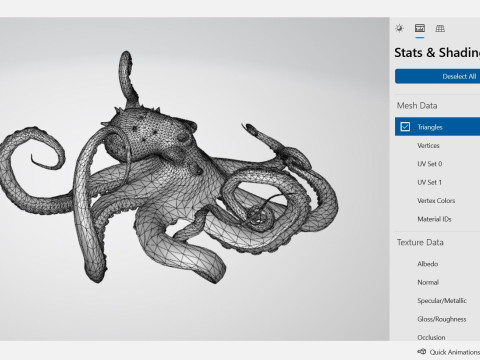Select the Stats & Shading panel icon
Viewport: 480px width, 360px height.
point(420,28)
